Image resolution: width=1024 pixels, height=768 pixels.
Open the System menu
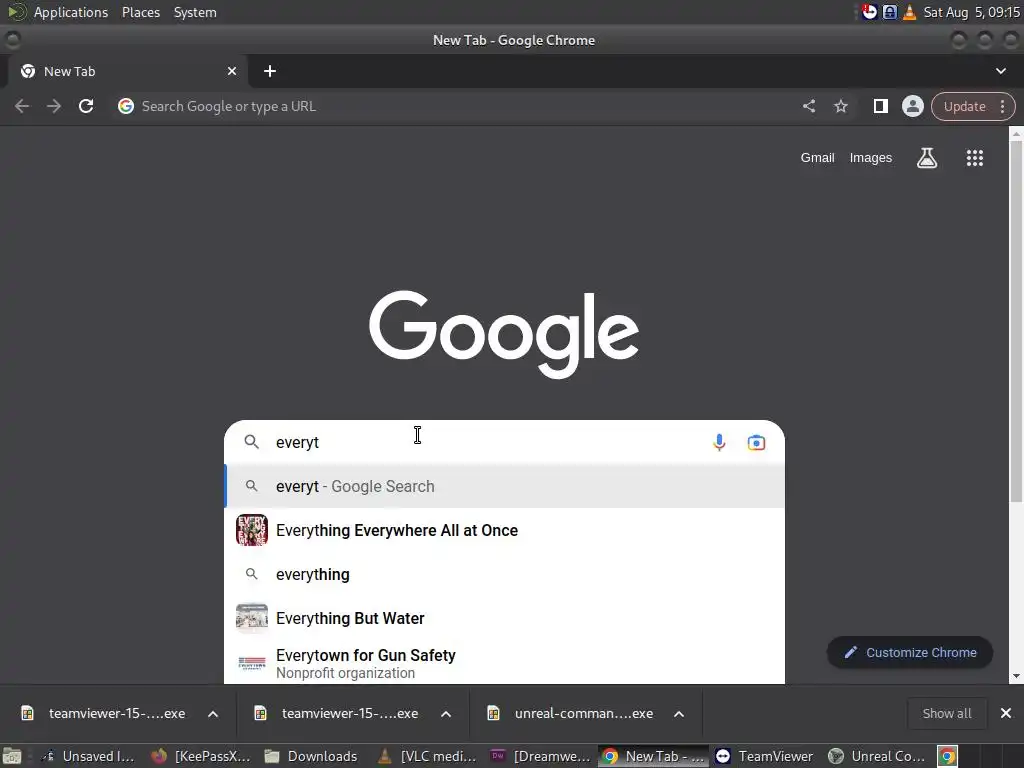pyautogui.click(x=195, y=12)
